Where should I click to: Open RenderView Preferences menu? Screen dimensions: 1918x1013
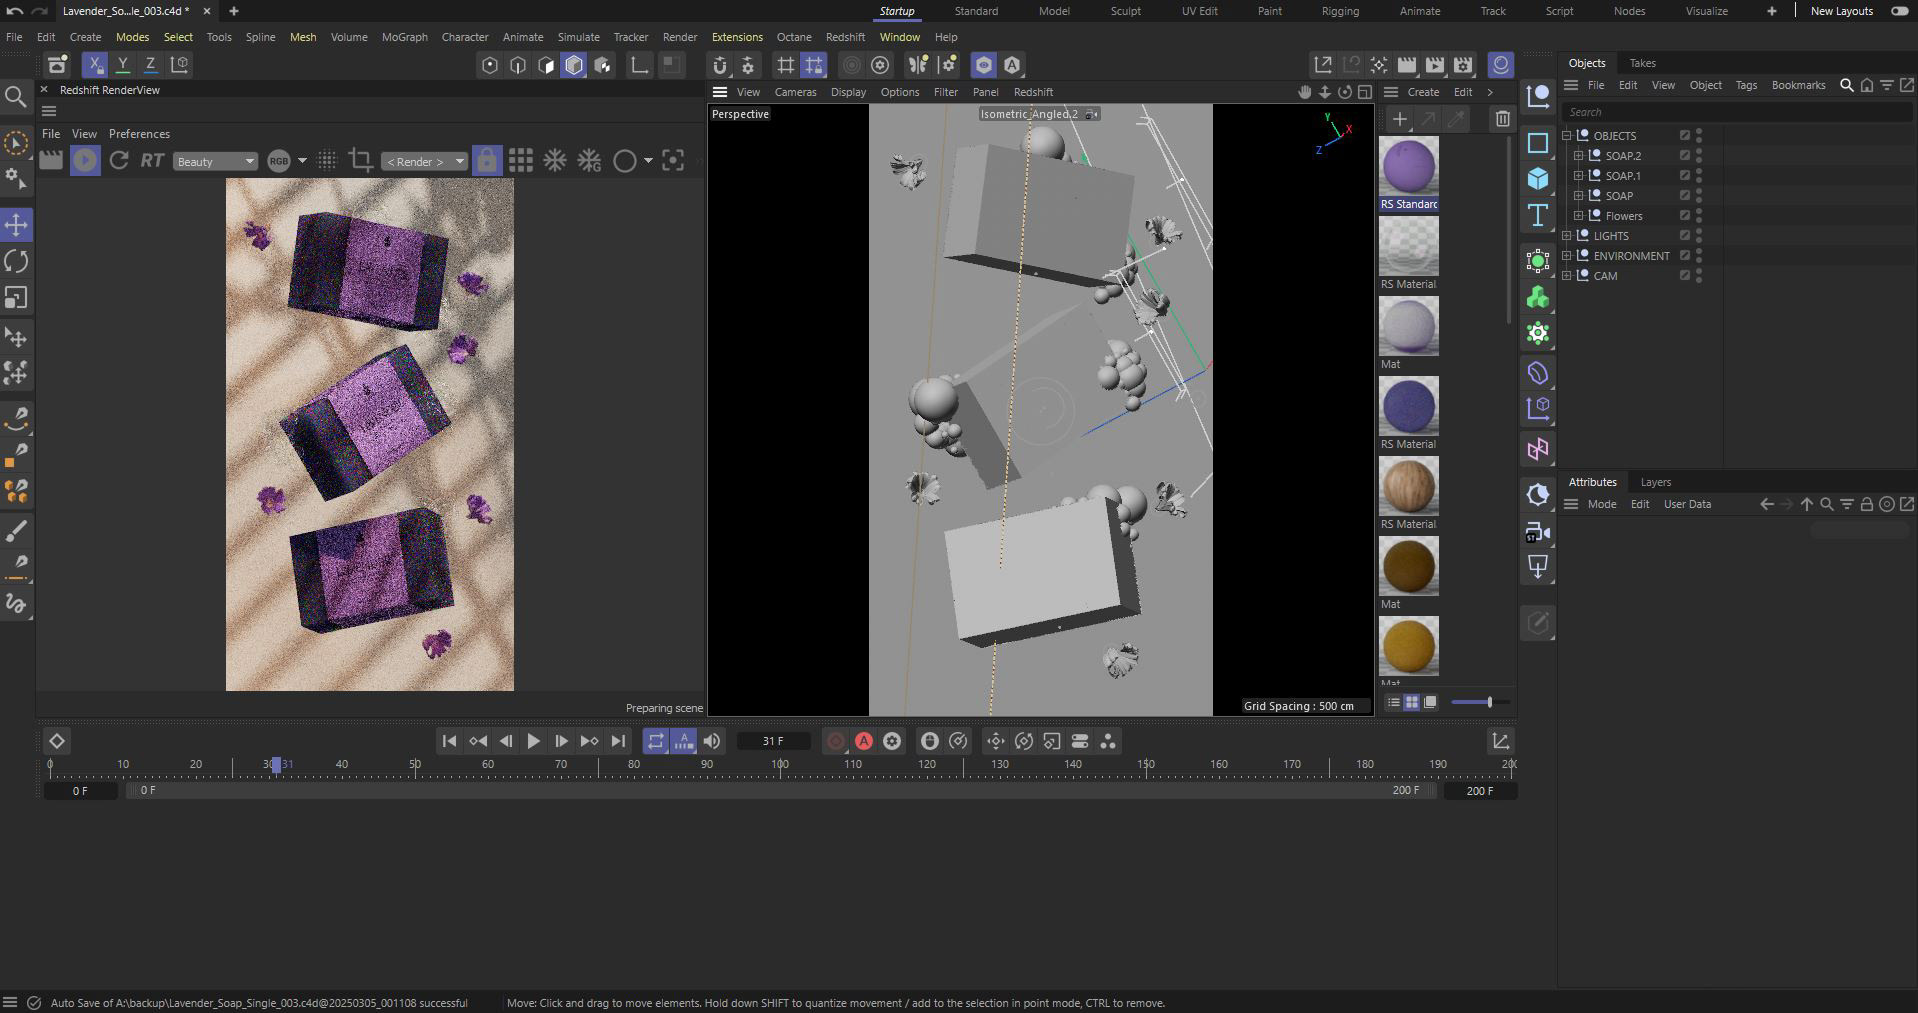click(139, 134)
